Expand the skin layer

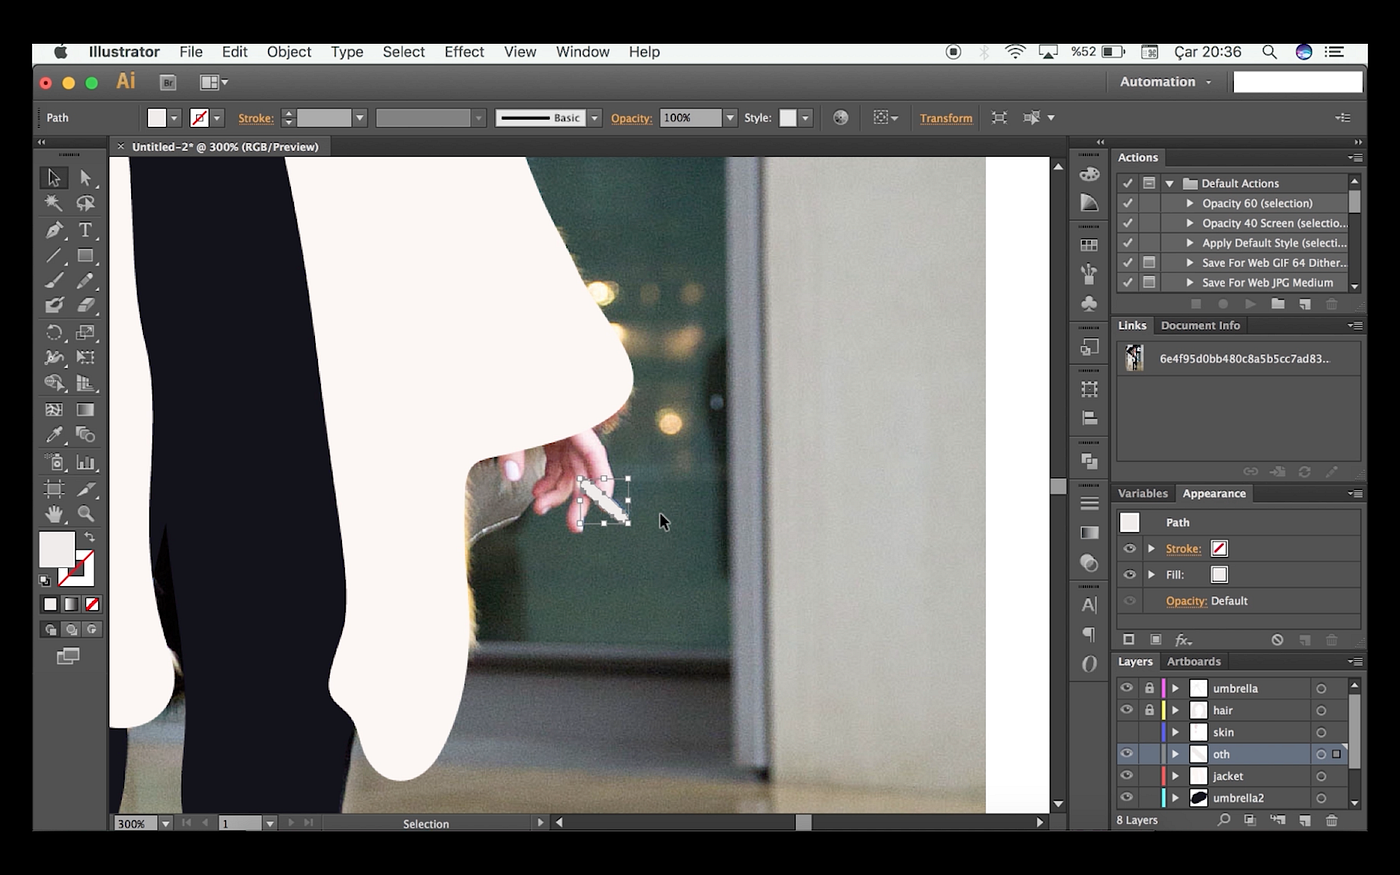coord(1176,732)
